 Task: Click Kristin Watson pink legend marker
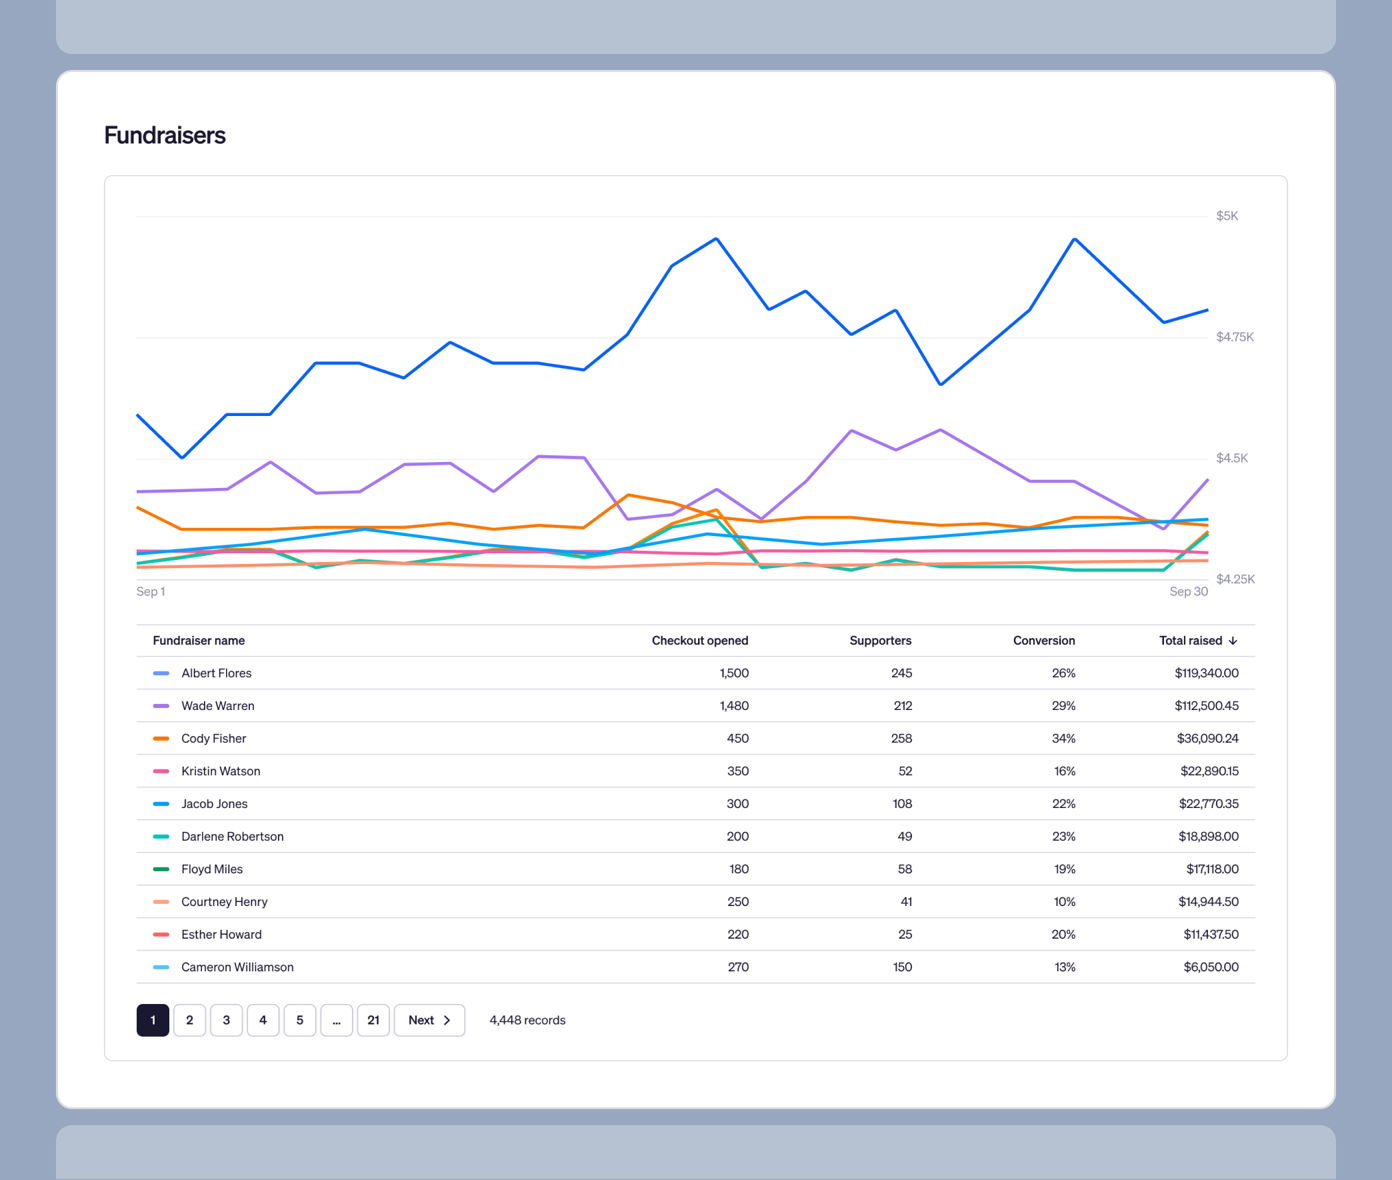point(161,772)
